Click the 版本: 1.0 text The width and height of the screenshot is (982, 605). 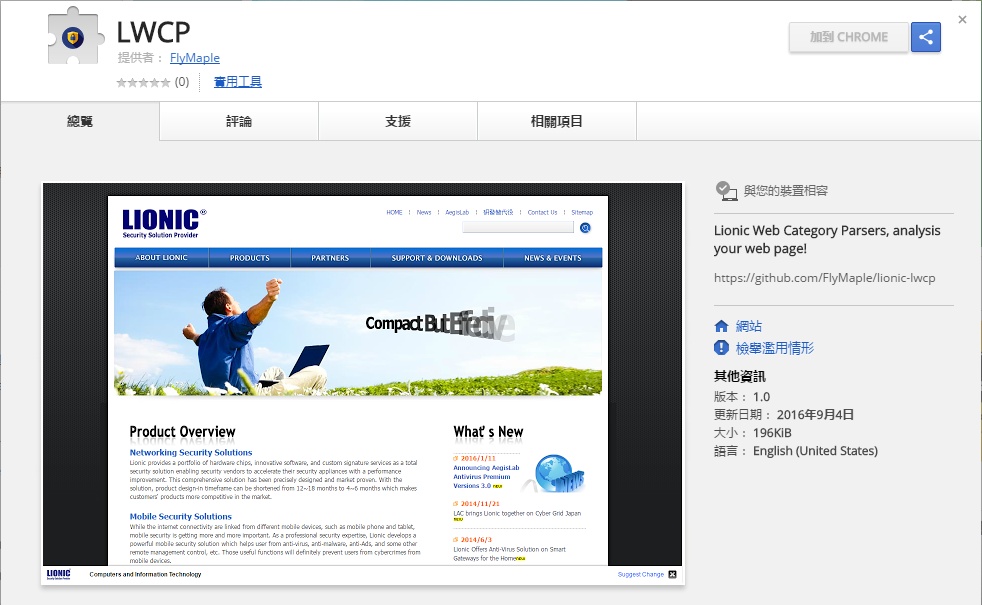tap(742, 397)
